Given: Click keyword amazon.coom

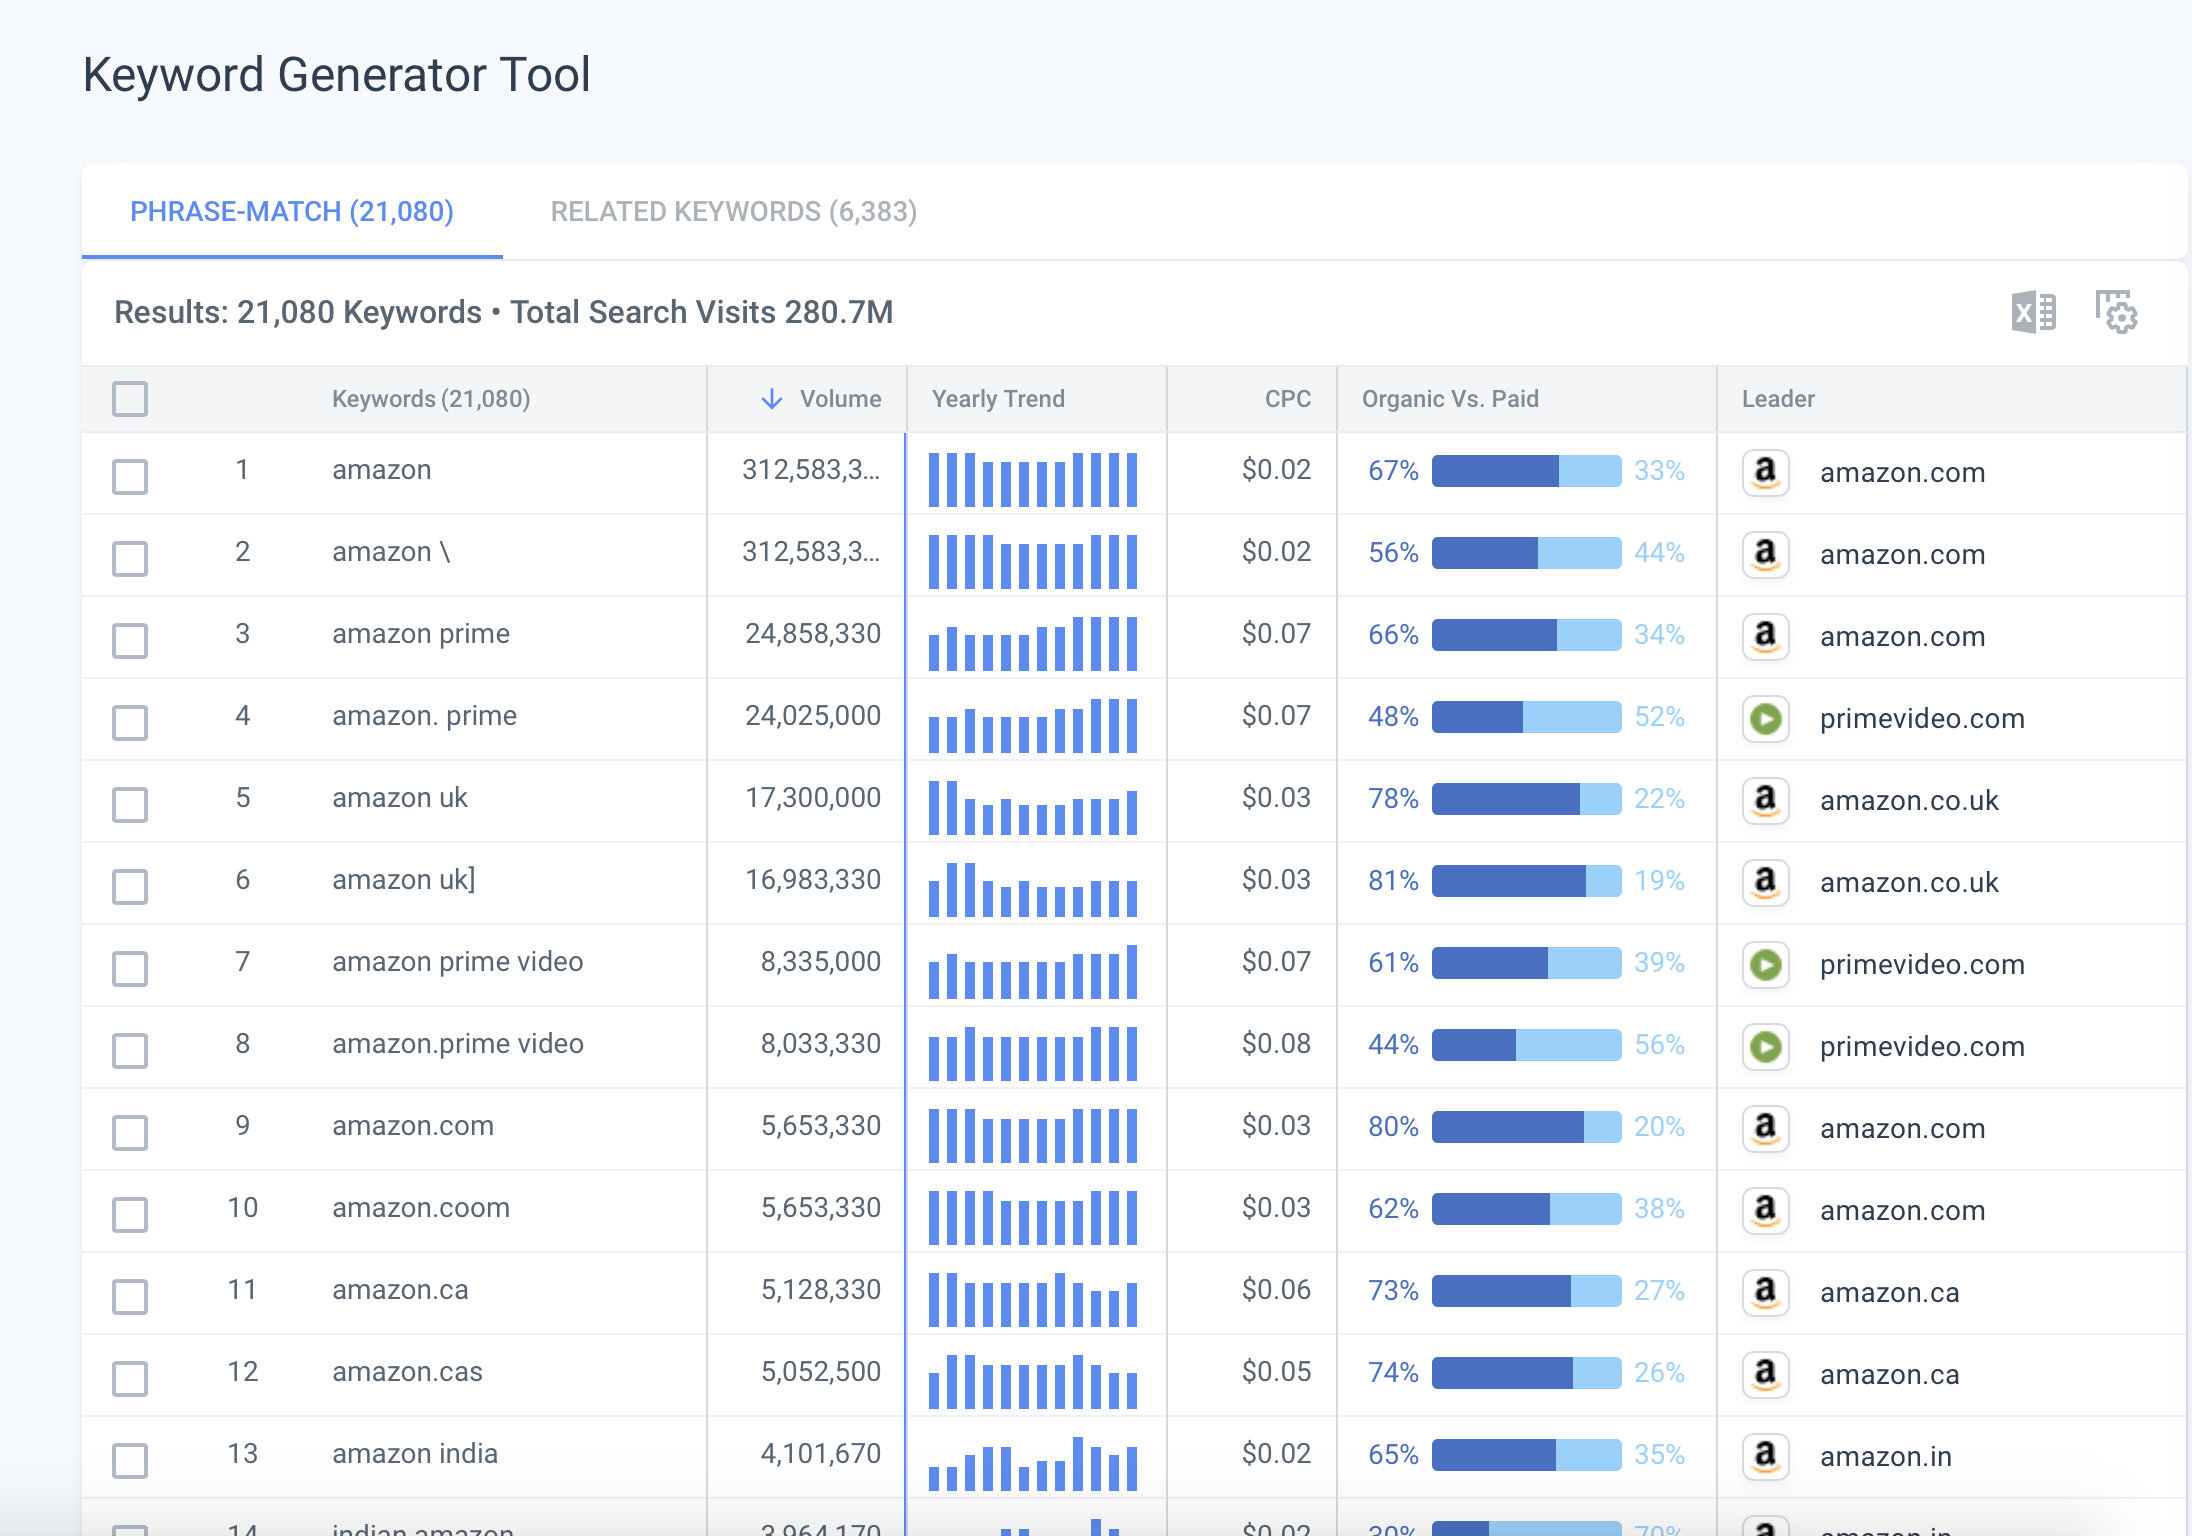Looking at the screenshot, I should tap(421, 1208).
